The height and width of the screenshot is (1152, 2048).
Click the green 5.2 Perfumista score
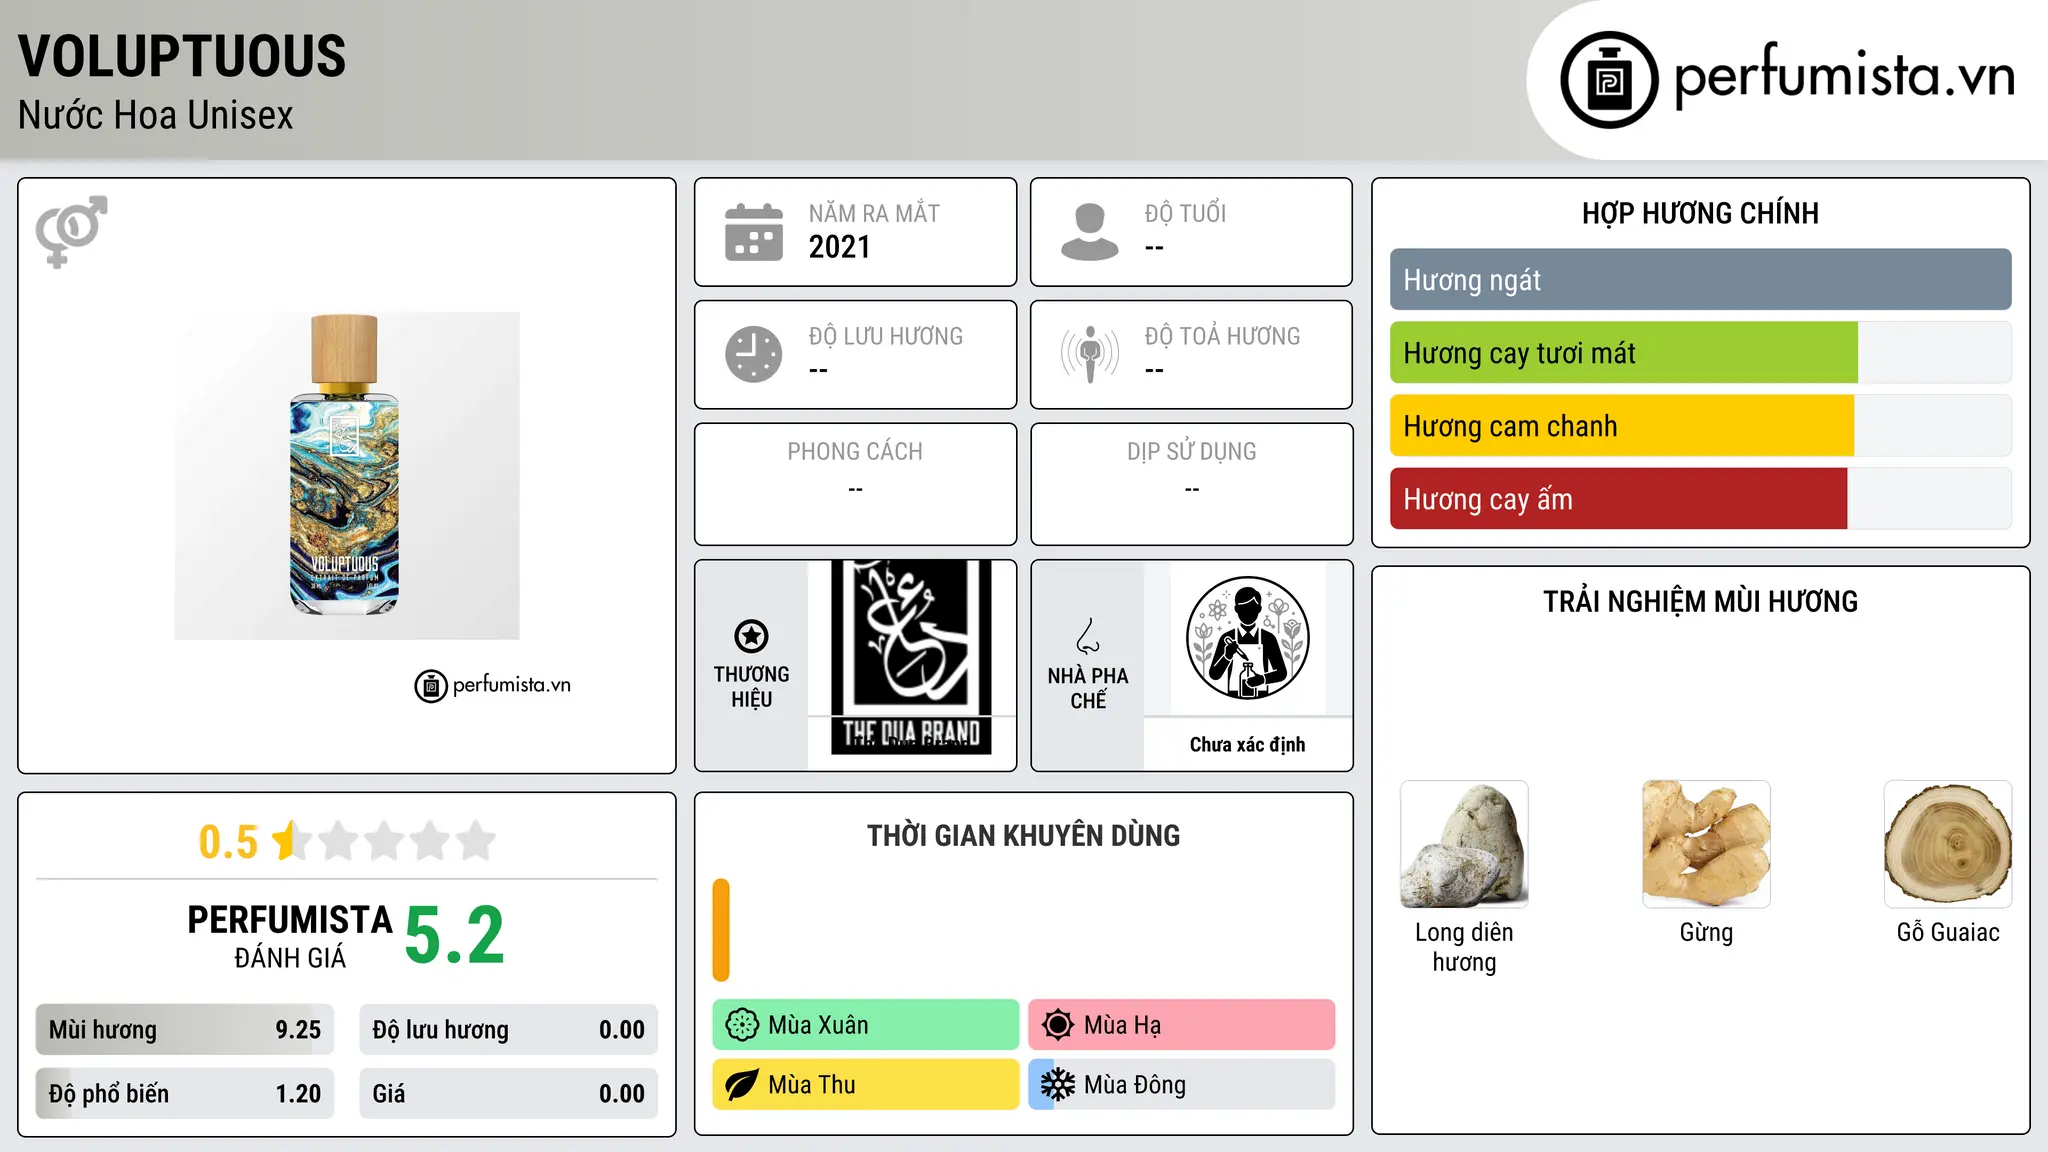[x=455, y=935]
